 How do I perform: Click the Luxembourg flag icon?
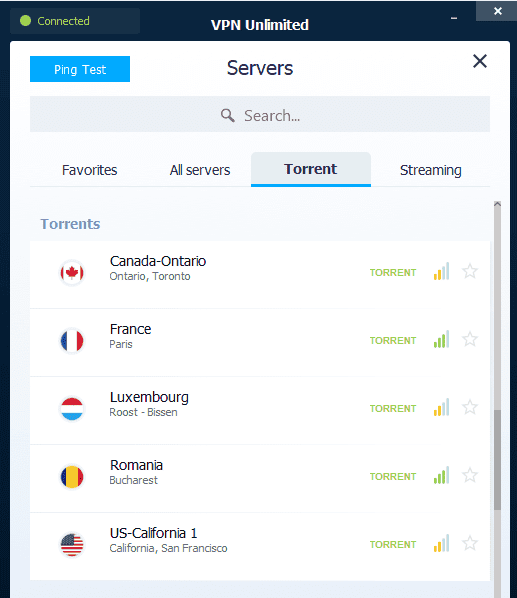click(72, 409)
